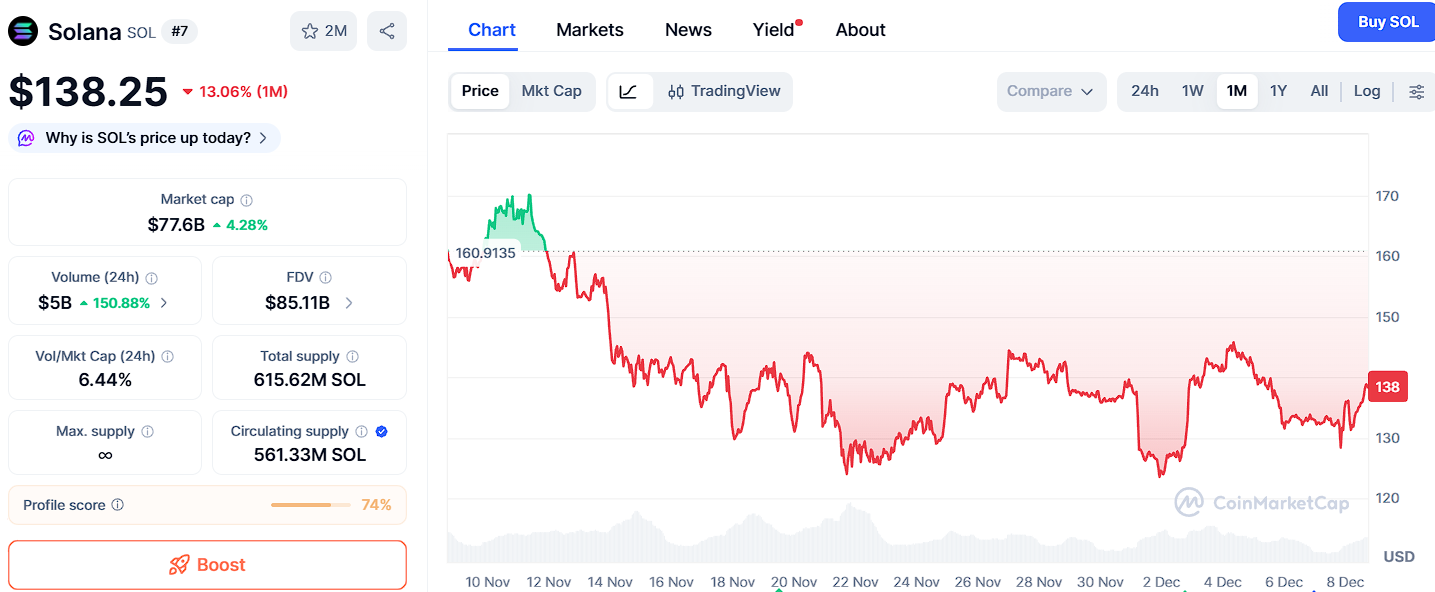Click the Buy SOL button
The height and width of the screenshot is (592, 1435).
coord(1386,21)
